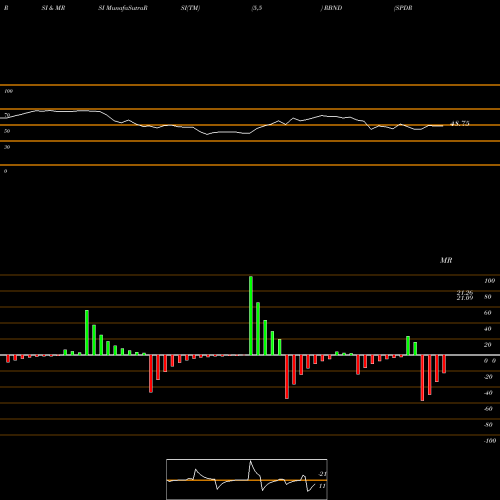
Task: Click the 'SI MunafaSutraR' header text
Action: pyautogui.click(x=123, y=8)
